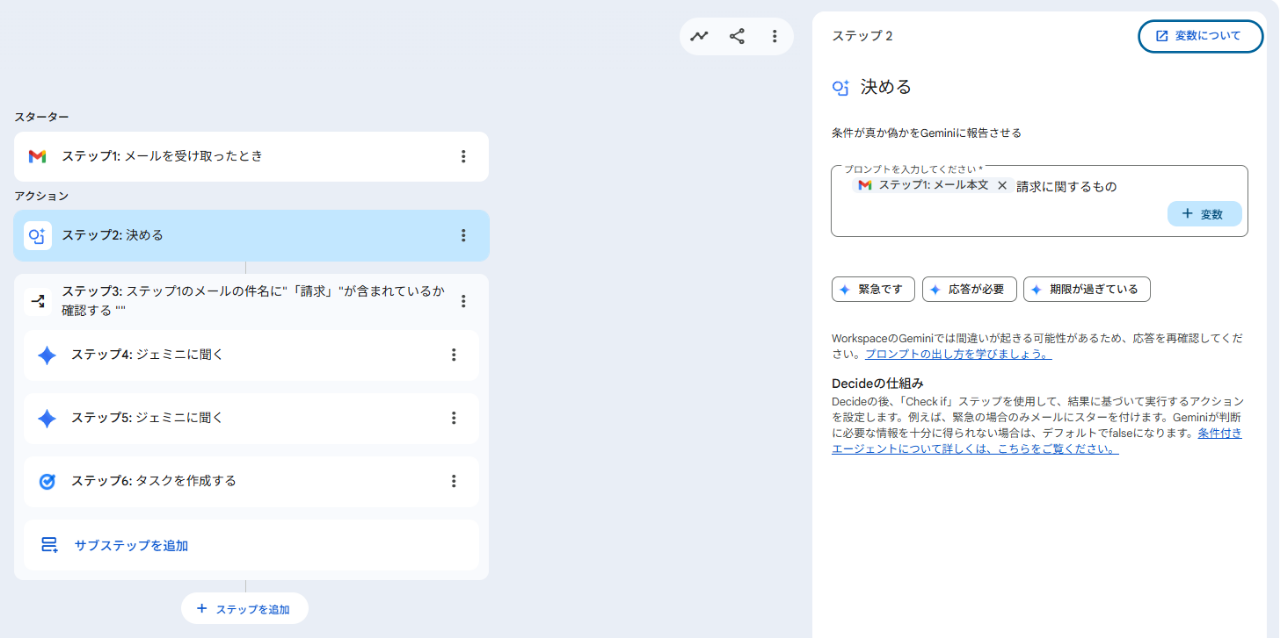Choose the 緊急です suggestion chip
The image size is (1280, 639).
(873, 289)
